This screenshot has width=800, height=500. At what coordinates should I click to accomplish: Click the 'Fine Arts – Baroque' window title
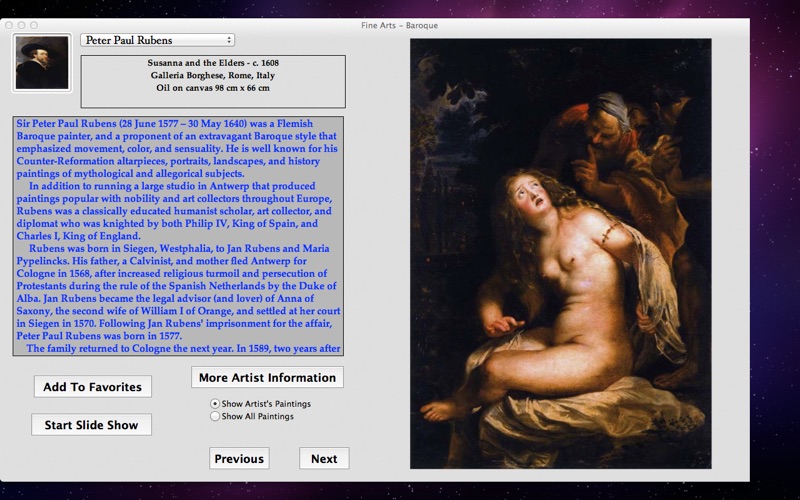point(399,26)
